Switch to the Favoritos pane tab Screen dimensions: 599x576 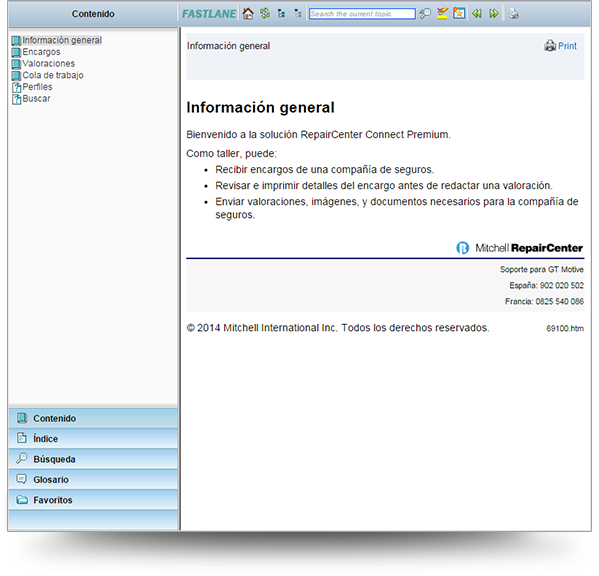click(93, 500)
